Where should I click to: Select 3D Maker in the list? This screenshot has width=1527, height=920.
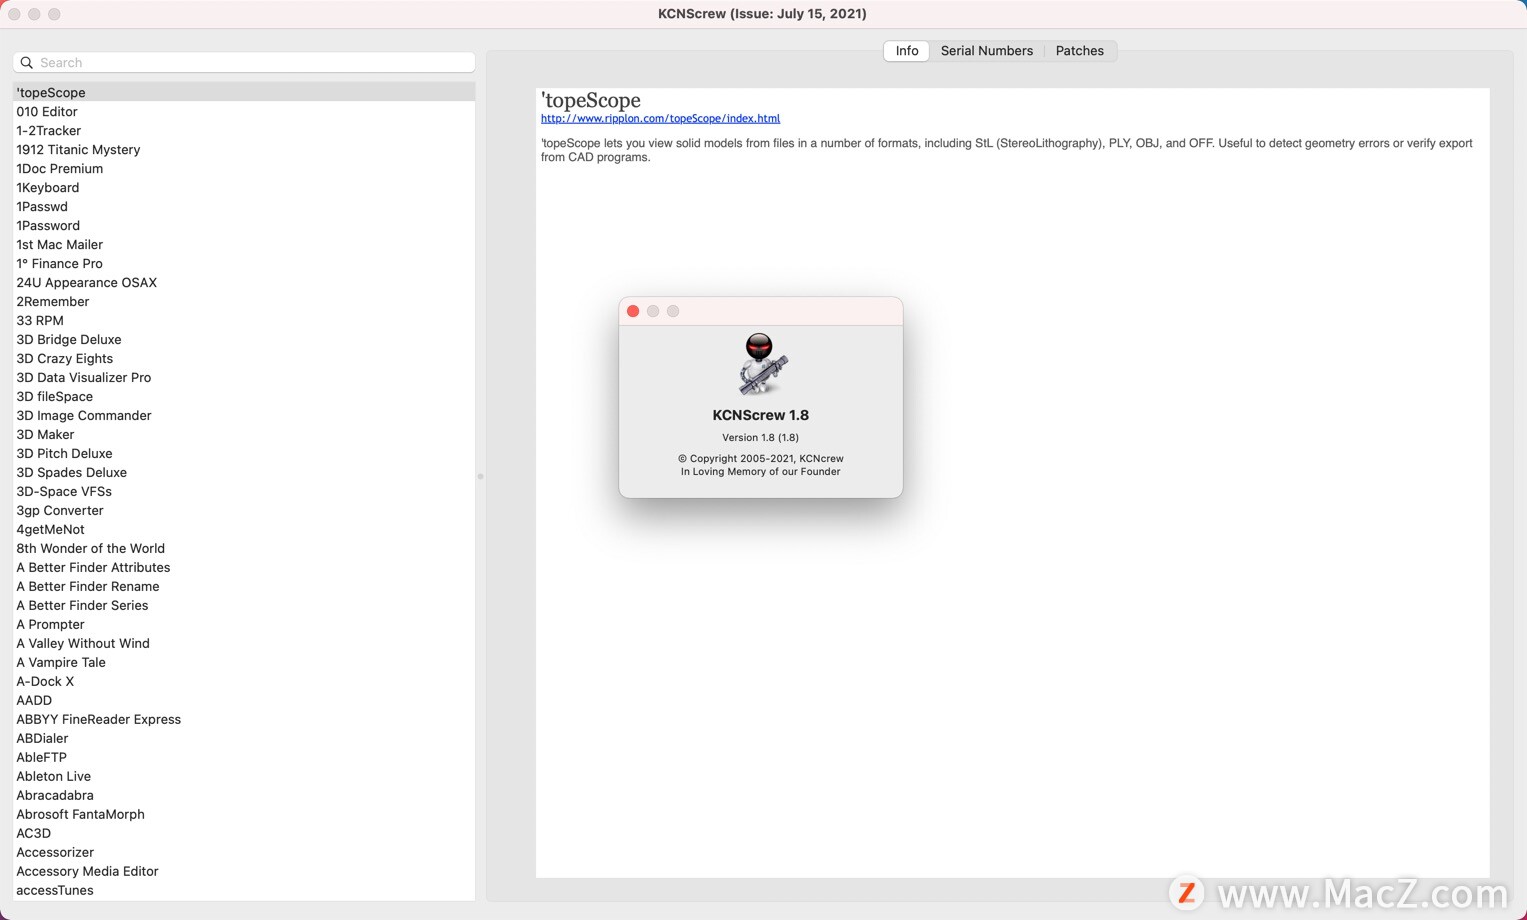(244, 434)
